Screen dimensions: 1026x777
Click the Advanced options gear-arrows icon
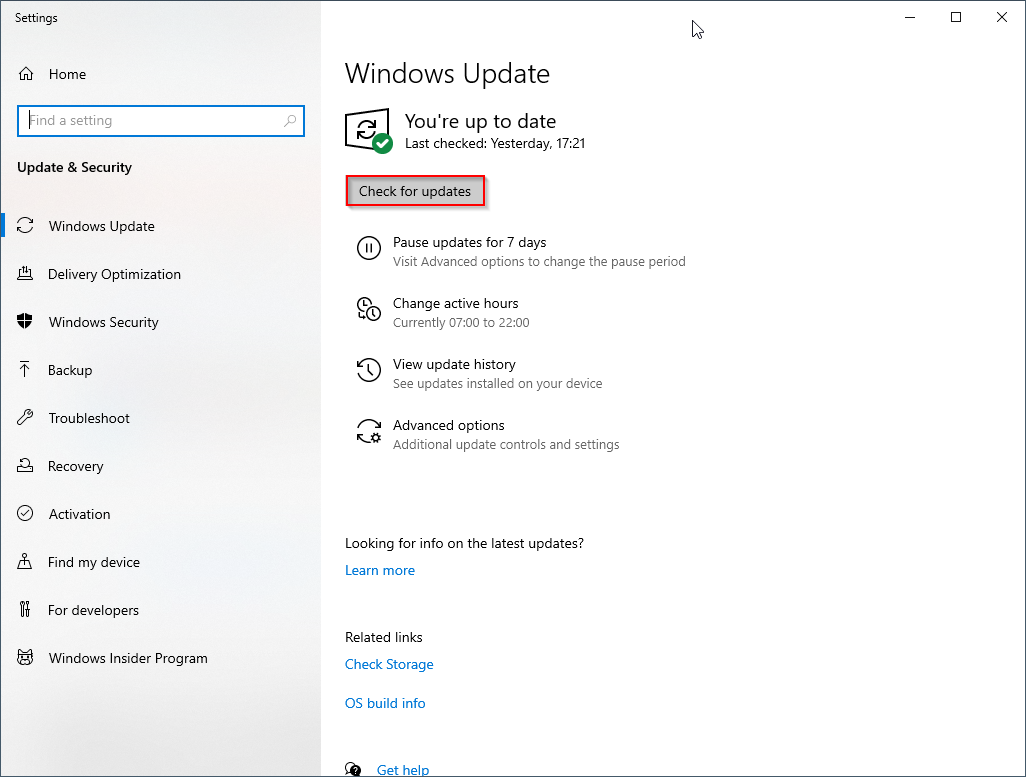click(x=368, y=431)
